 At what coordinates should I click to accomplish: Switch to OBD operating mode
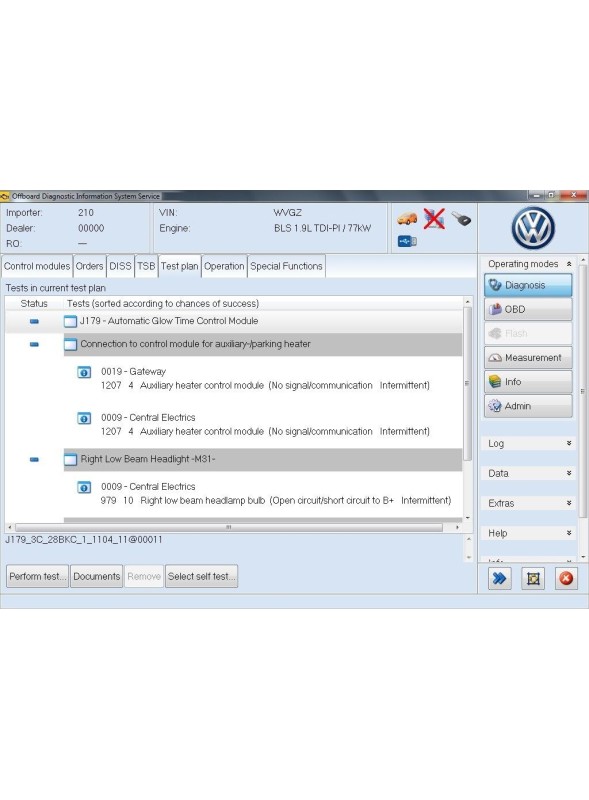click(528, 309)
